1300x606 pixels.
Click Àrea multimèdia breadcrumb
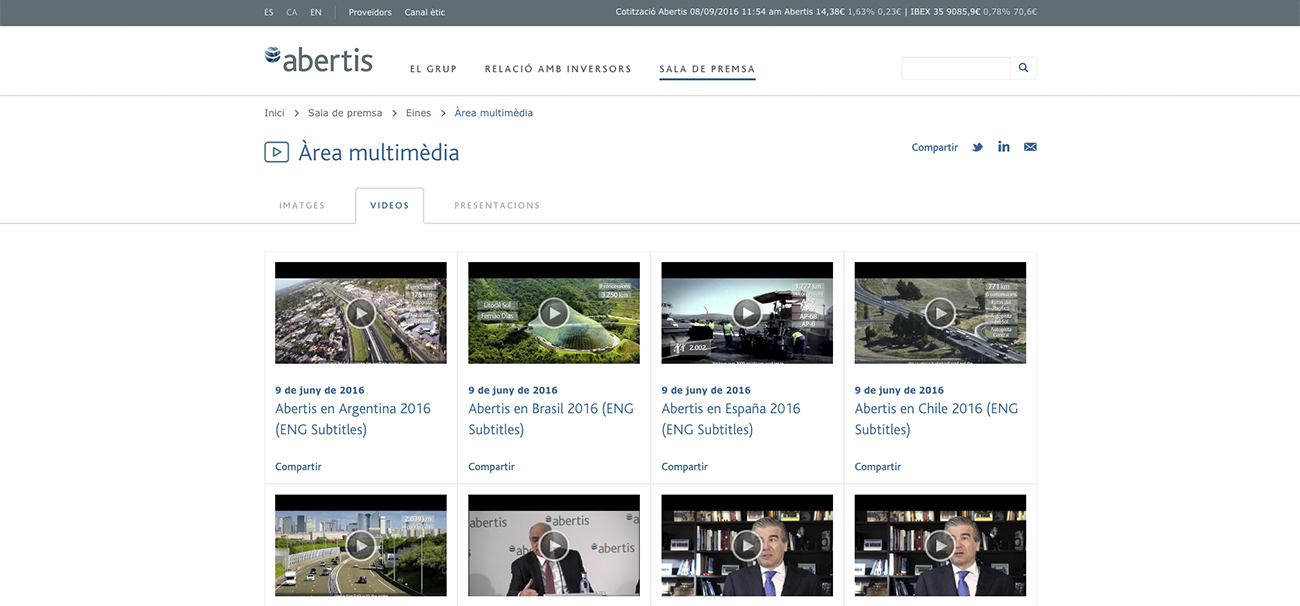494,113
